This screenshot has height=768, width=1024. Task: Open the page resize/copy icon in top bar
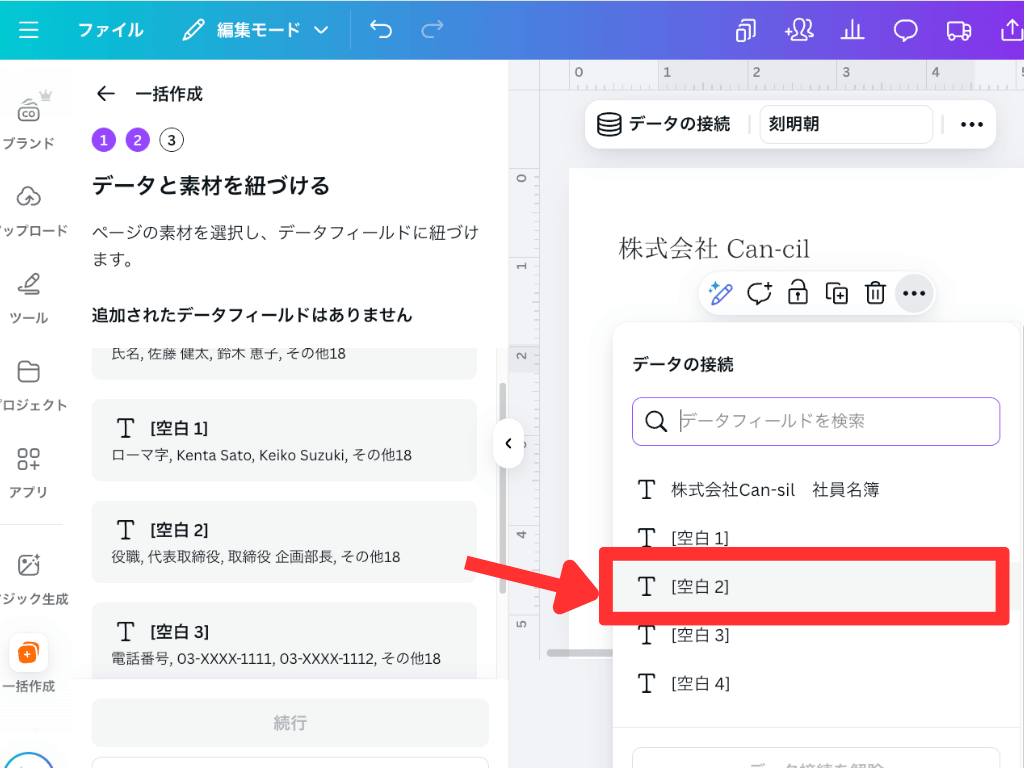click(746, 30)
